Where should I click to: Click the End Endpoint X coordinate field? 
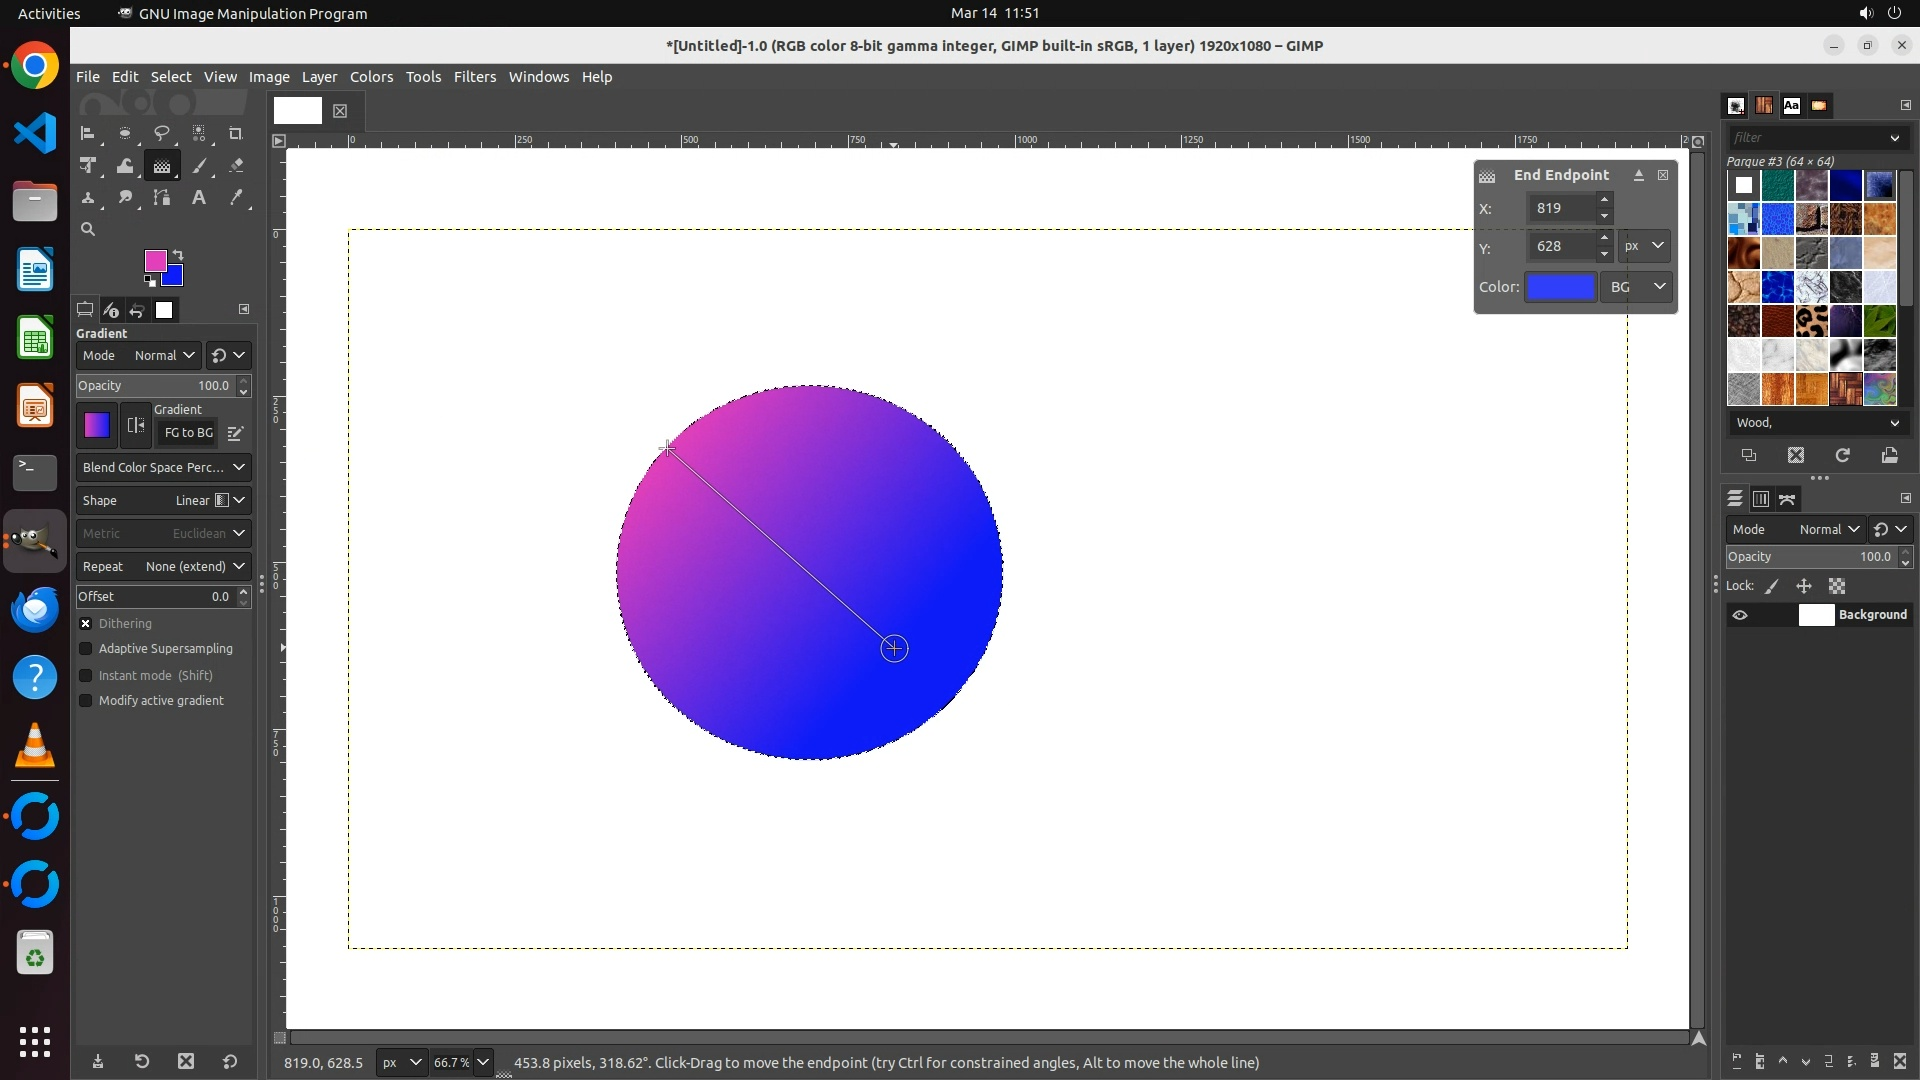pyautogui.click(x=1562, y=208)
